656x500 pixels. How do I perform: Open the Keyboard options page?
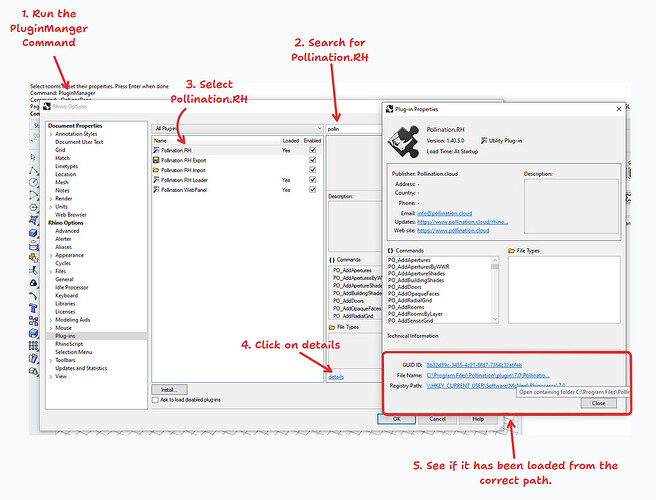(x=67, y=295)
